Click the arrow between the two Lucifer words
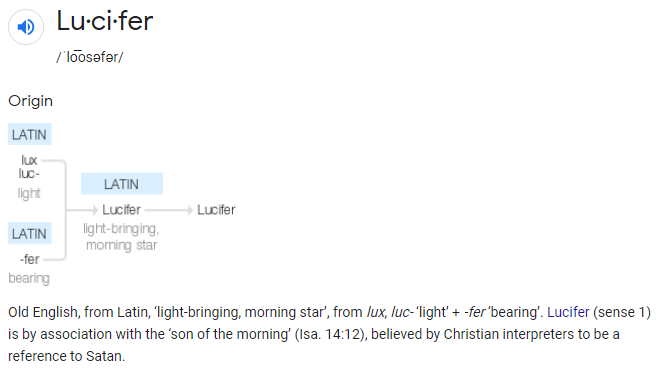Viewport: 661px width, 376px height. pyautogui.click(x=169, y=209)
